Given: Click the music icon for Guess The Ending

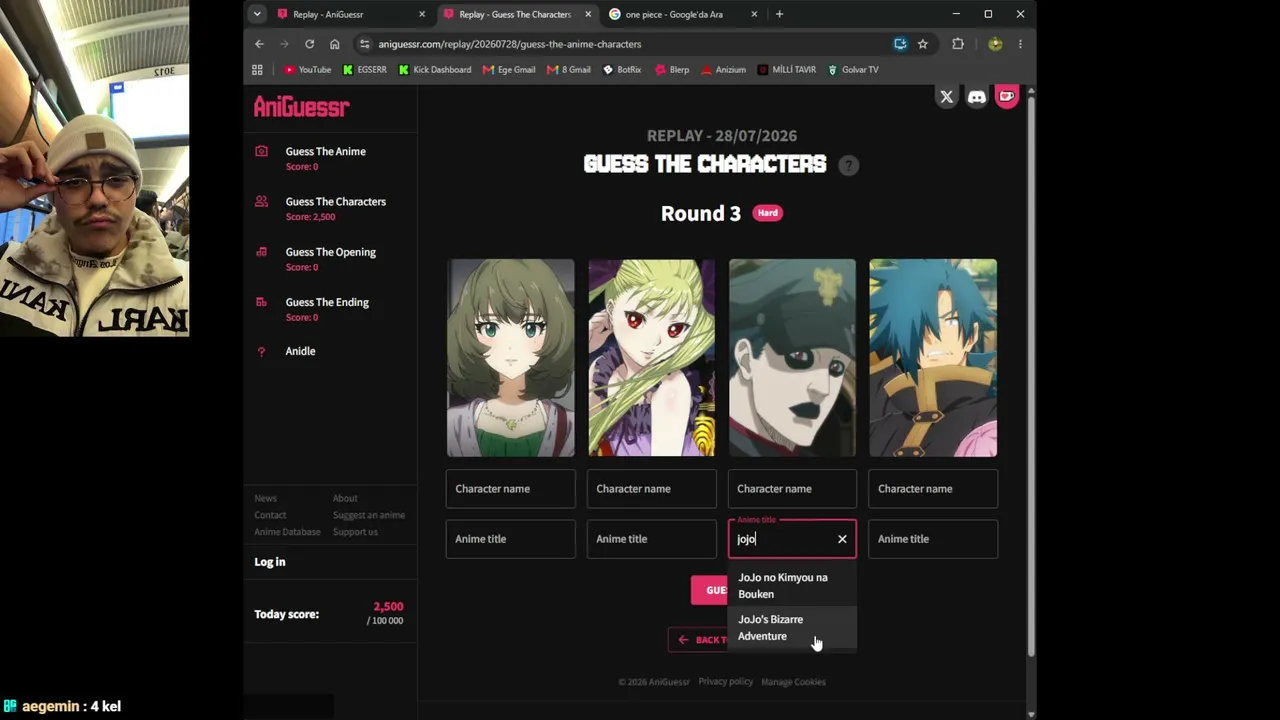Looking at the screenshot, I should pos(261,302).
